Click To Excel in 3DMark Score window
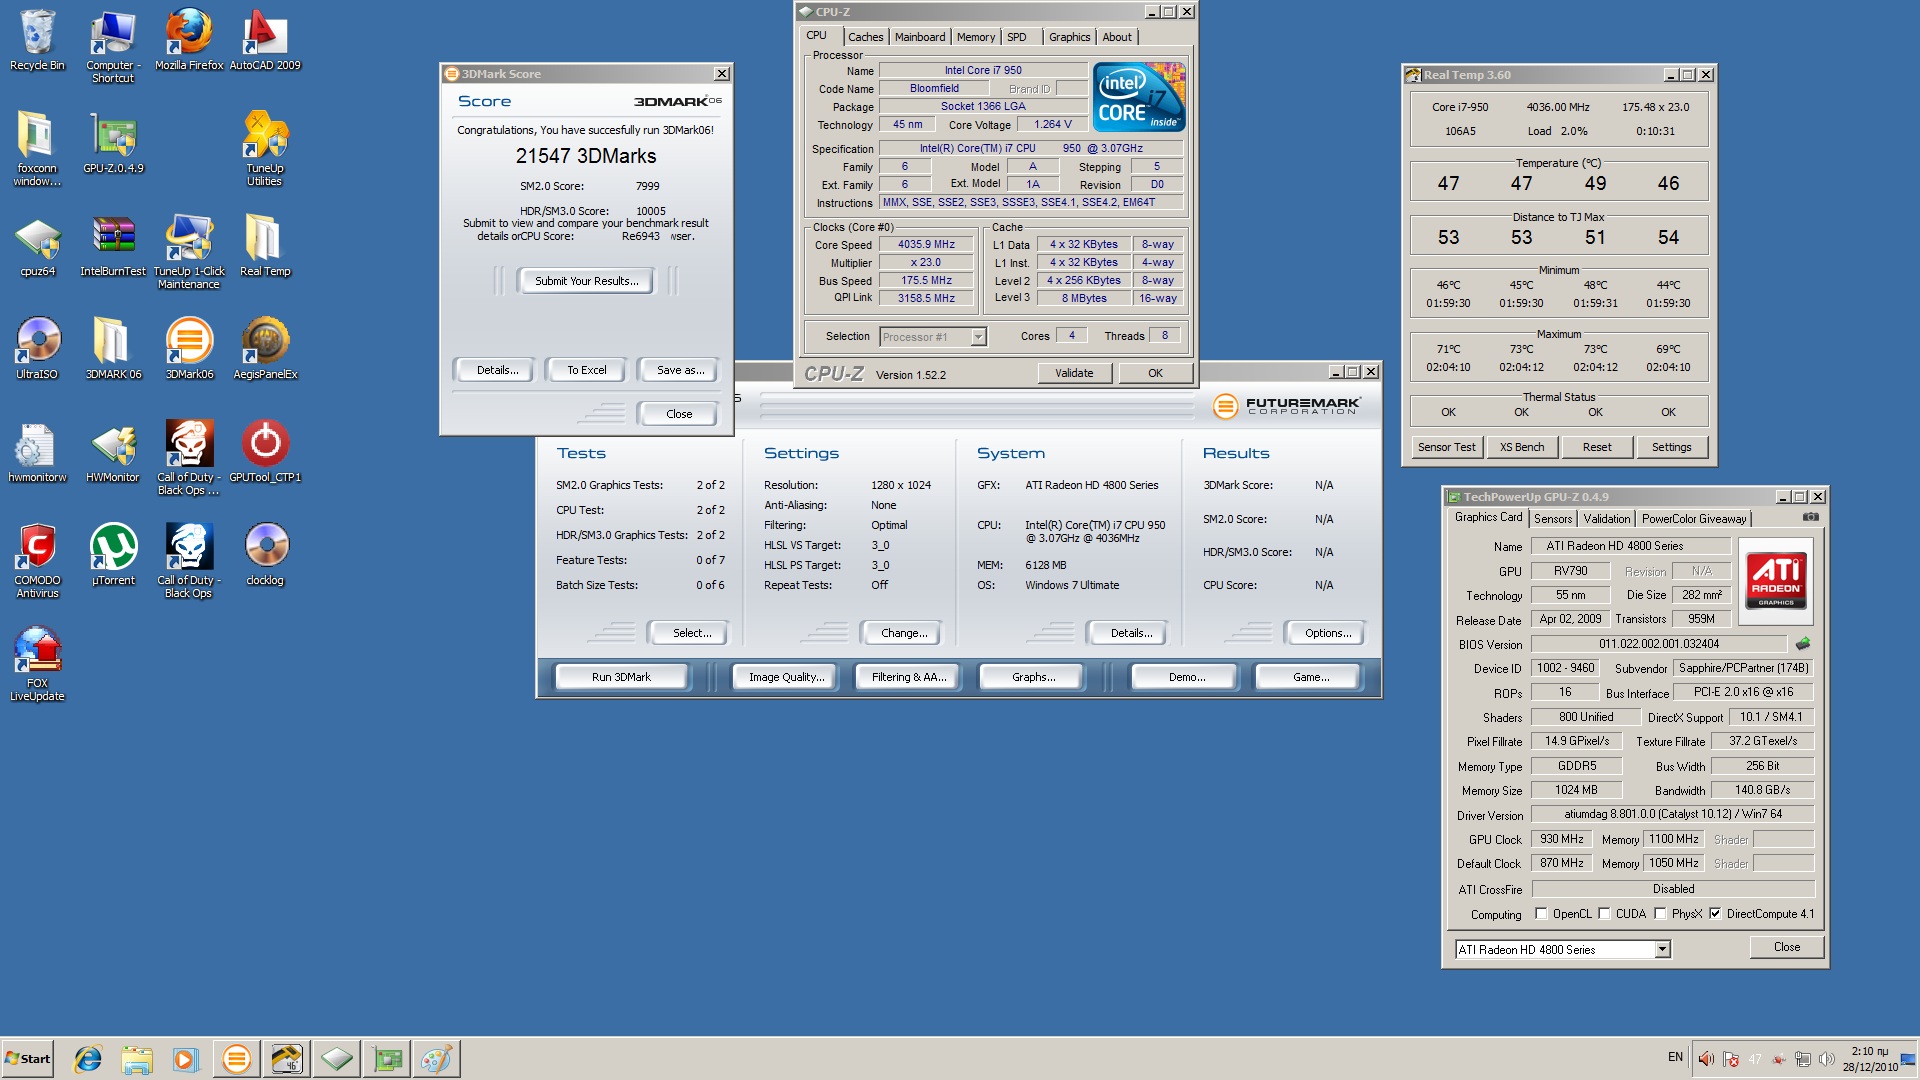The width and height of the screenshot is (1920, 1080). pos(586,370)
